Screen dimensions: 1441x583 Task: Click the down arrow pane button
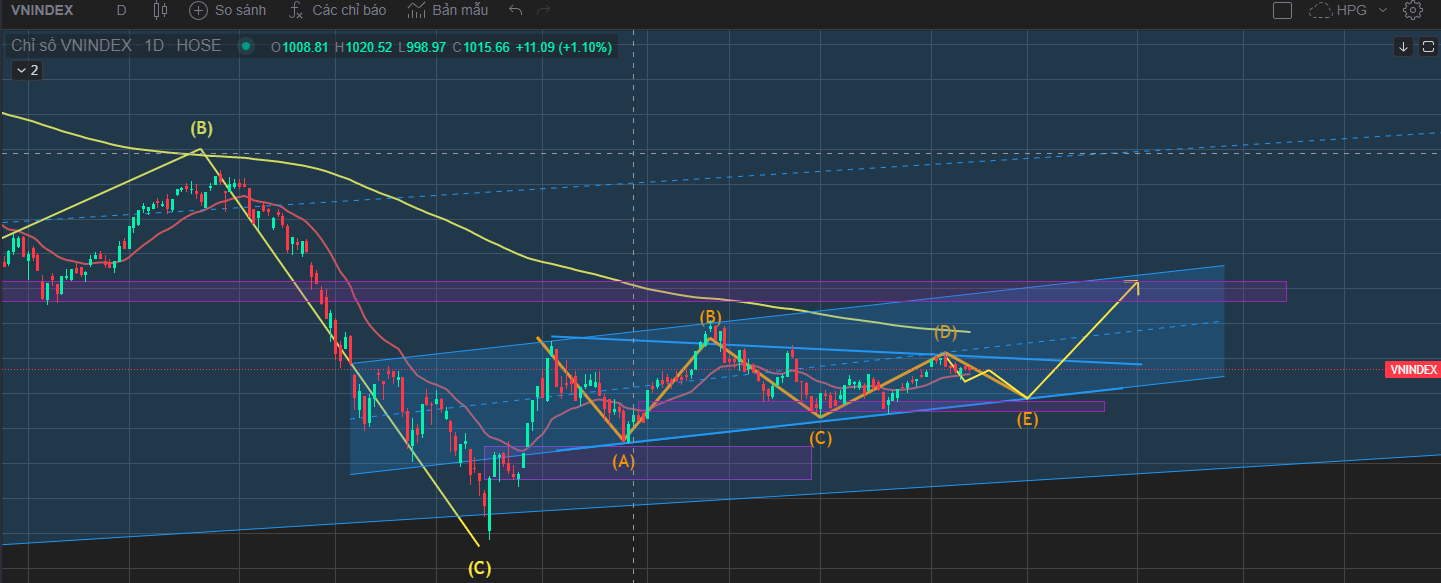click(1404, 46)
